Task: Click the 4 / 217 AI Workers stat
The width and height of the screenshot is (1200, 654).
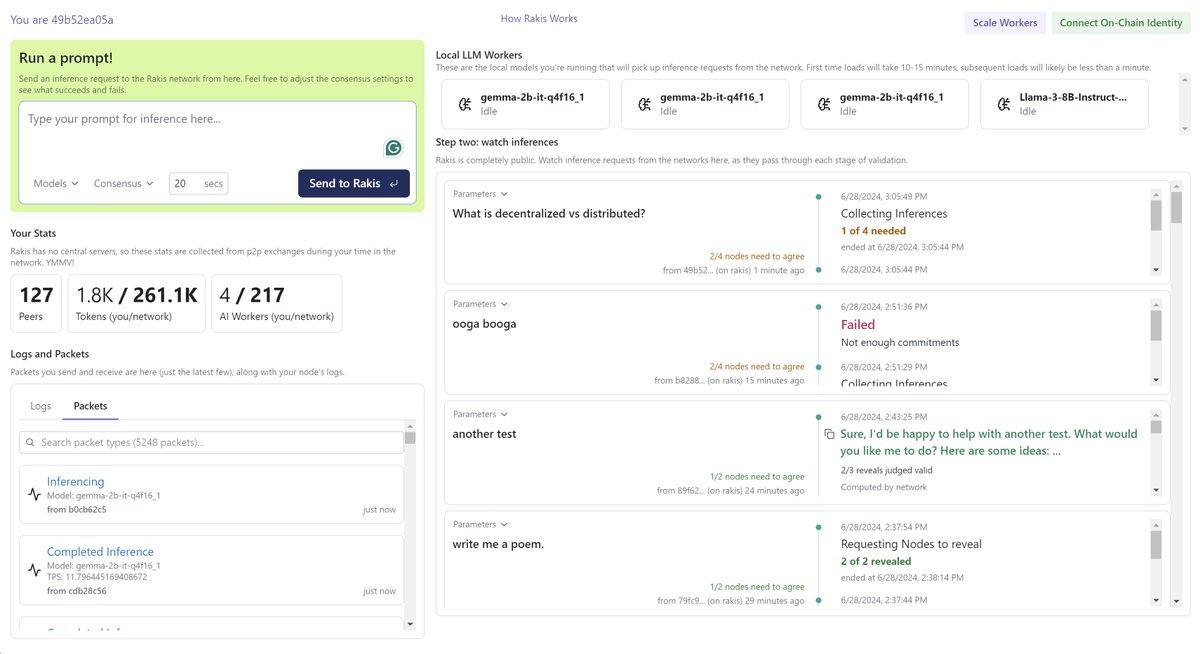Action: tap(277, 303)
